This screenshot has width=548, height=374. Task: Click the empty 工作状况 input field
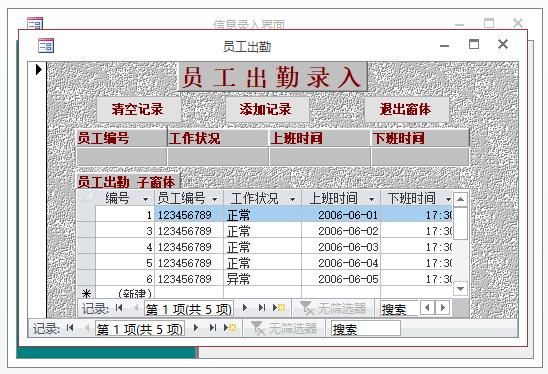click(218, 156)
